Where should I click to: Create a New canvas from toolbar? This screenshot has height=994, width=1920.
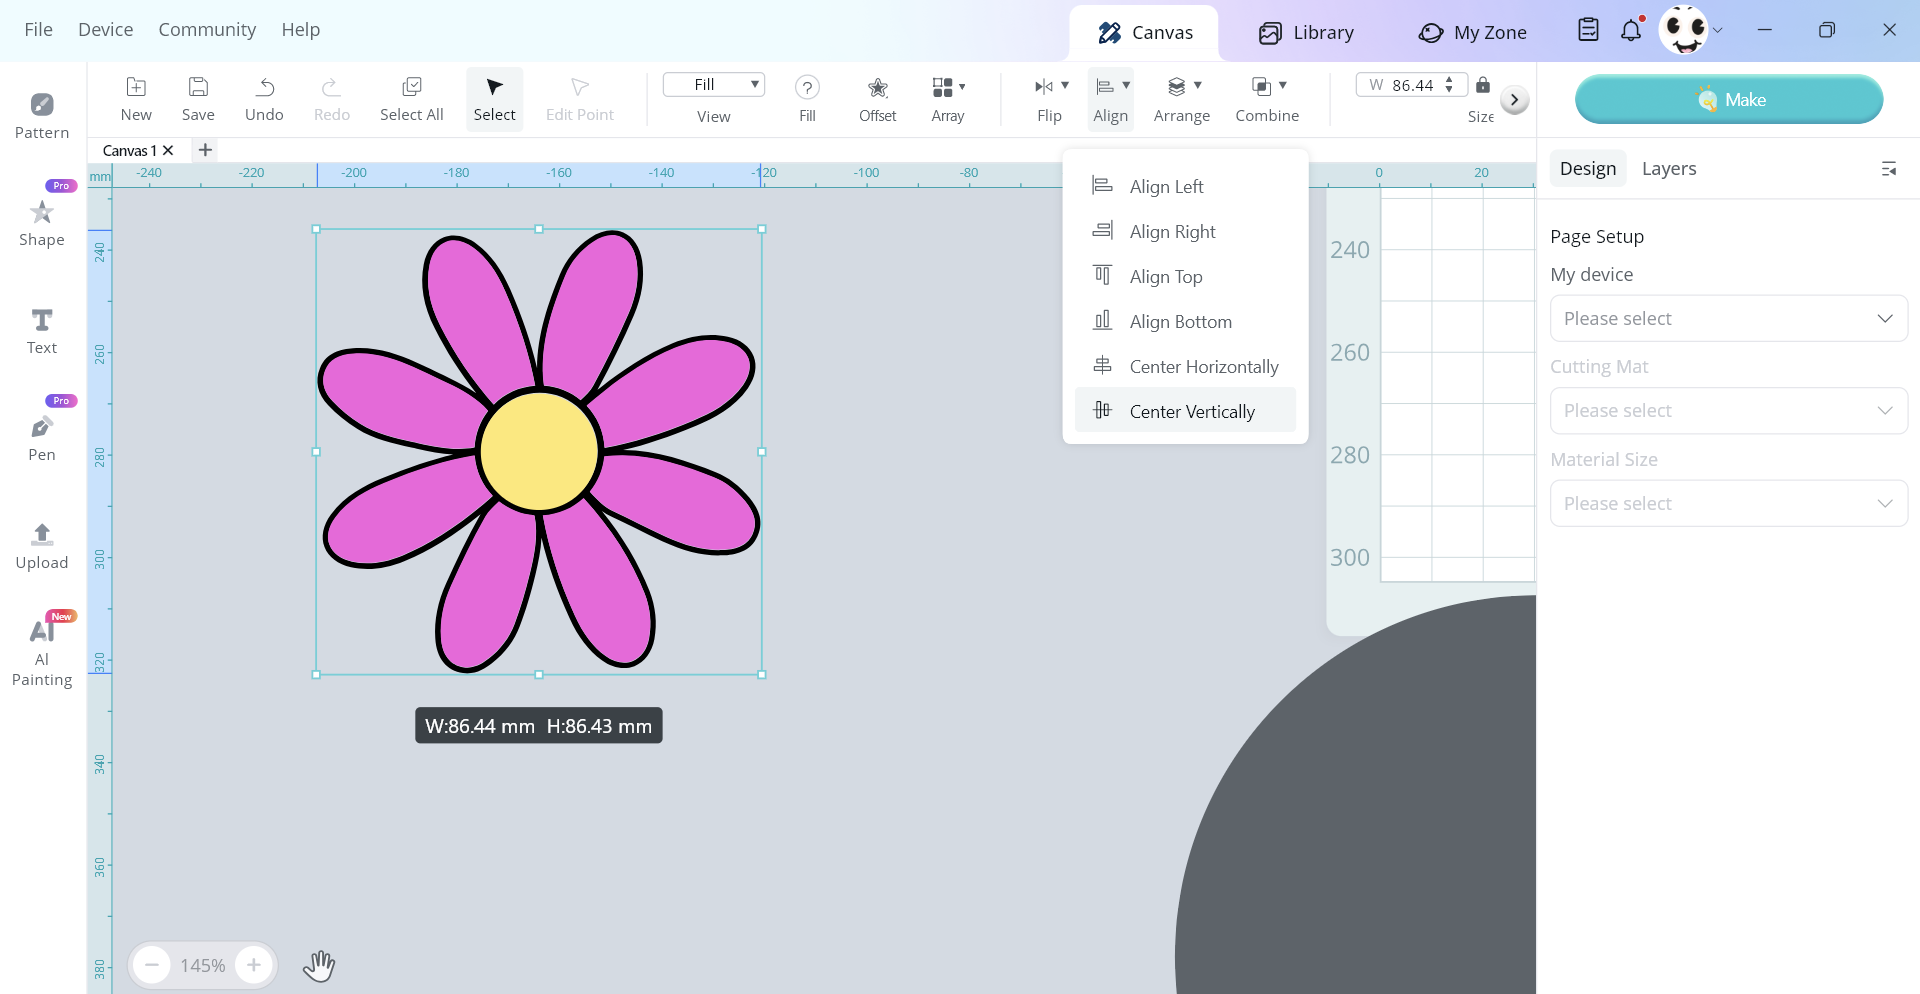click(x=136, y=99)
